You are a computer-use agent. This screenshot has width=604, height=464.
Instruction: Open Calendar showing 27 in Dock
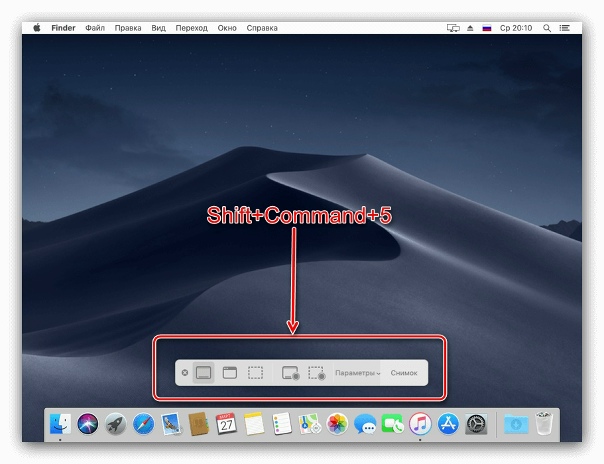coord(226,424)
